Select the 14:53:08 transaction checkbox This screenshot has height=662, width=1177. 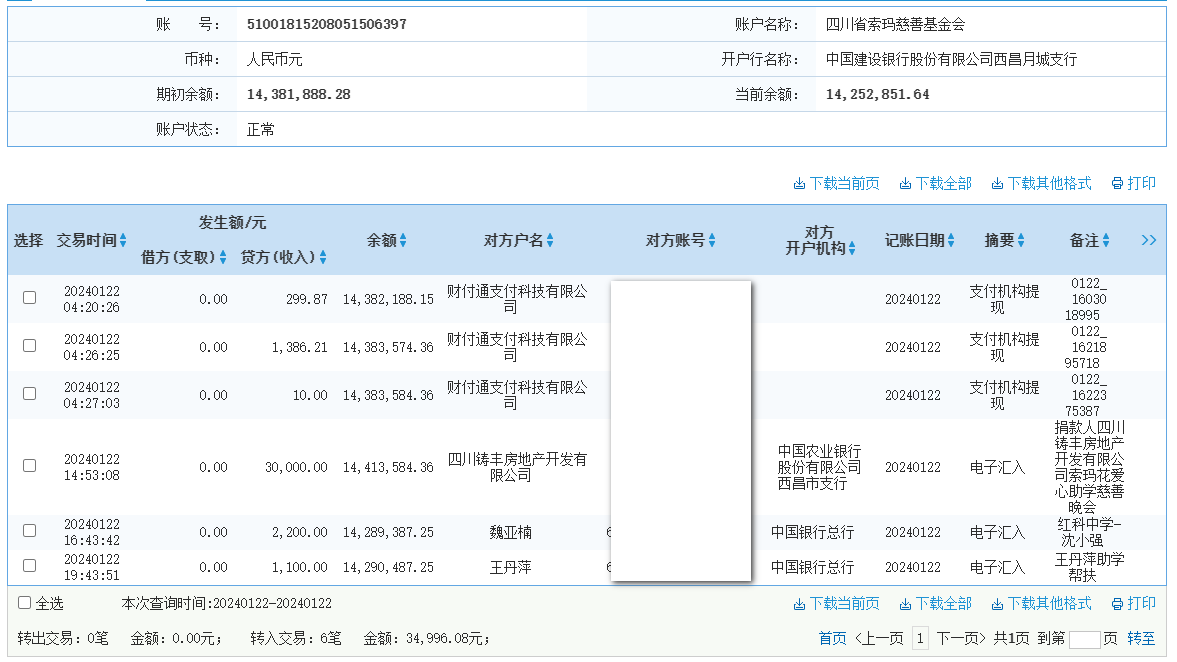29,465
